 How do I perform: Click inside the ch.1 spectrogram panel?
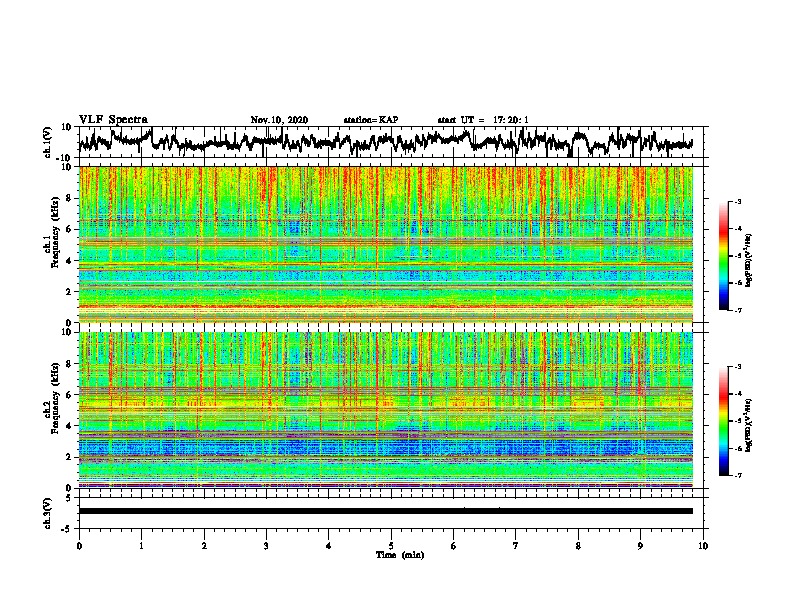pyautogui.click(x=385, y=244)
